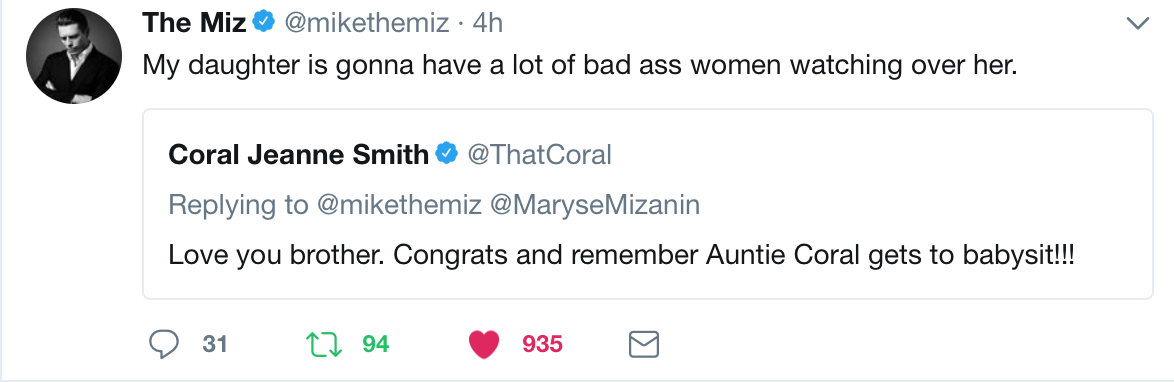Viewport: 1174px width, 382px height.
Task: Click the reply speech bubble icon
Action: click(164, 345)
